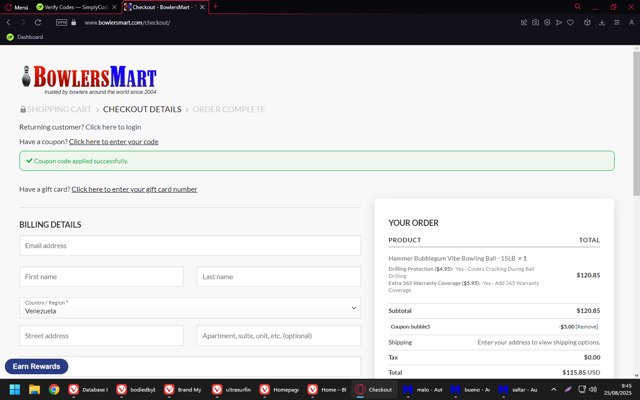
Task: Open the tab search magnifier icon
Action: pos(578,7)
